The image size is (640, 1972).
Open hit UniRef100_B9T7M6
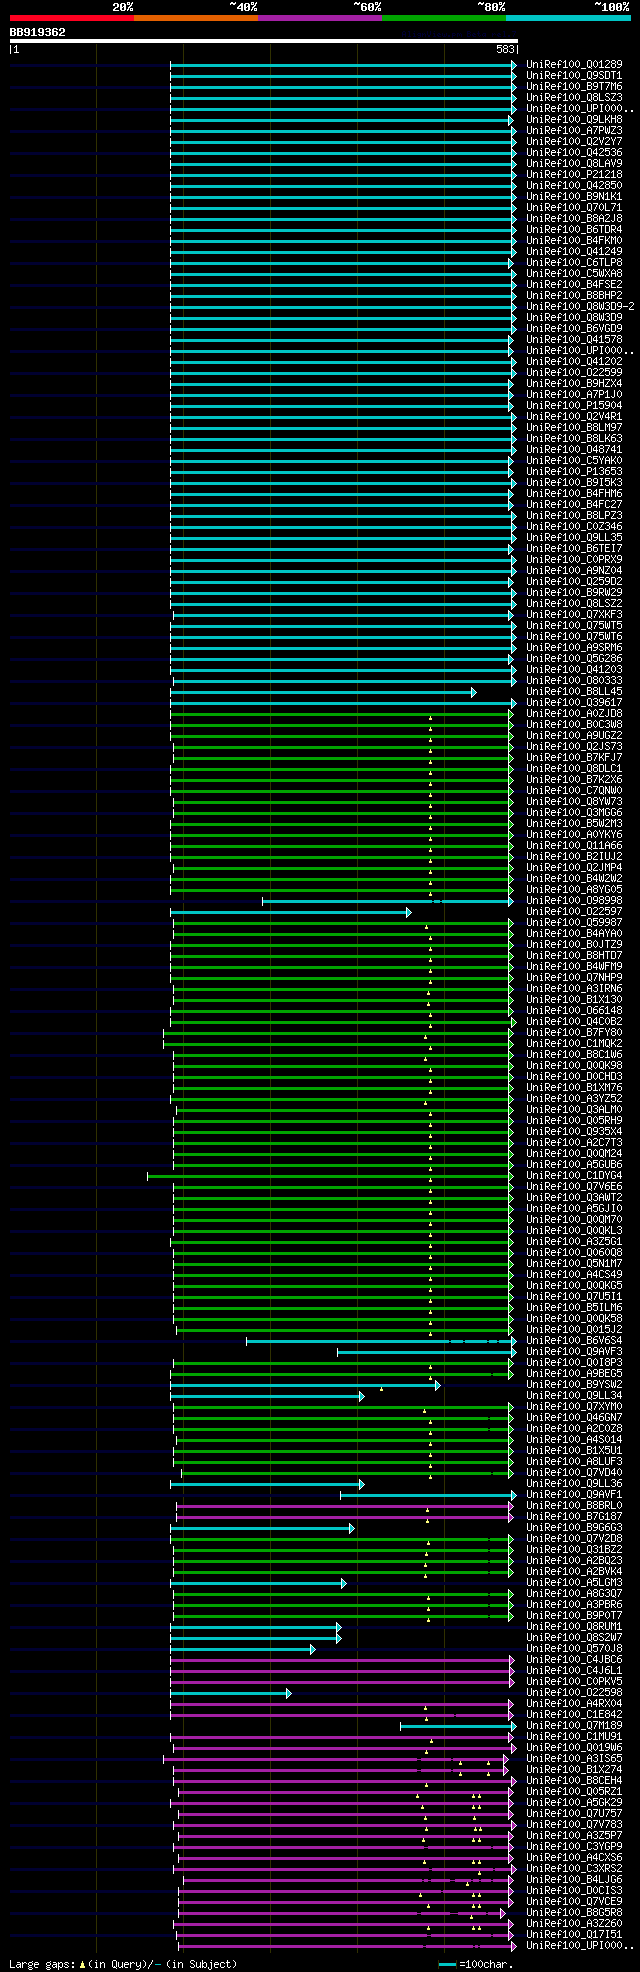tap(574, 86)
